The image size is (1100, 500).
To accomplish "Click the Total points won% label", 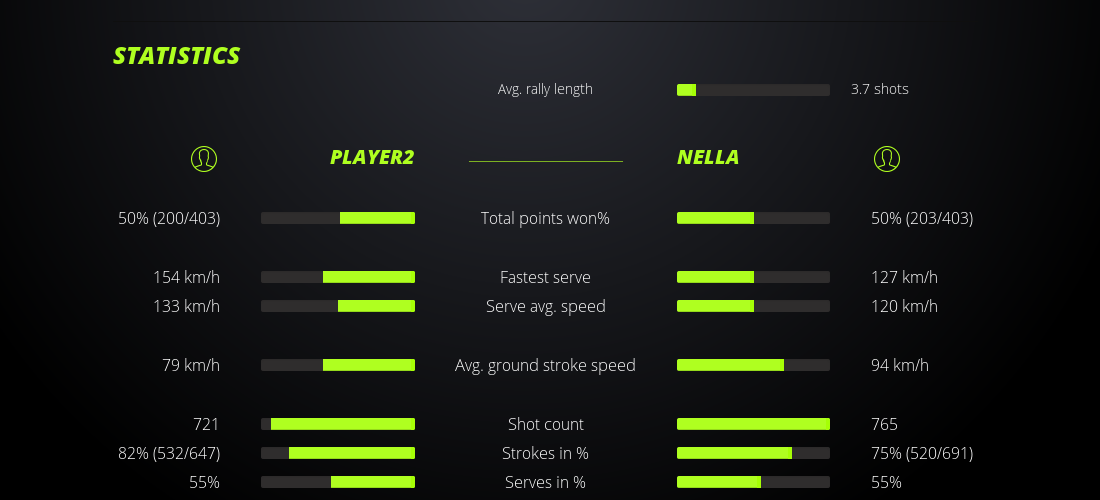I will 545,218.
